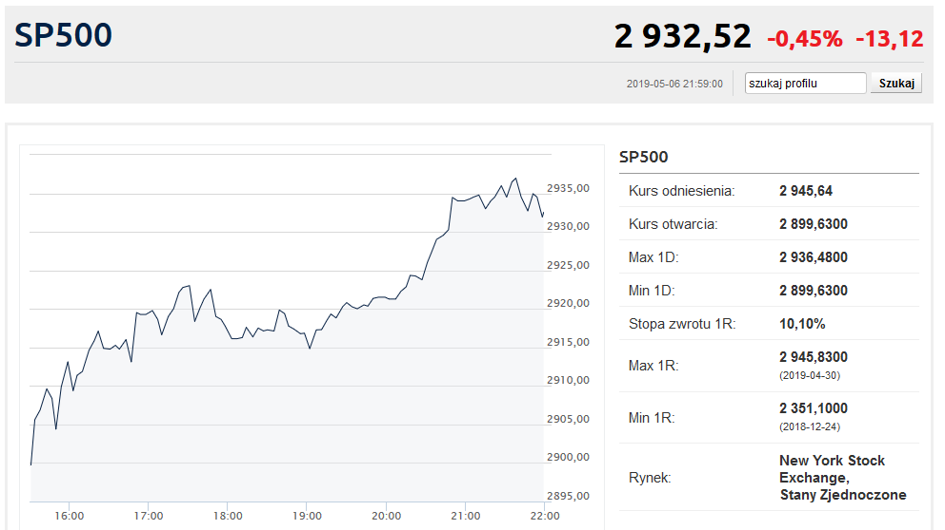This screenshot has height=530, width=945.
Task: Click the chart line peak near 21:40
Action: tap(515, 178)
